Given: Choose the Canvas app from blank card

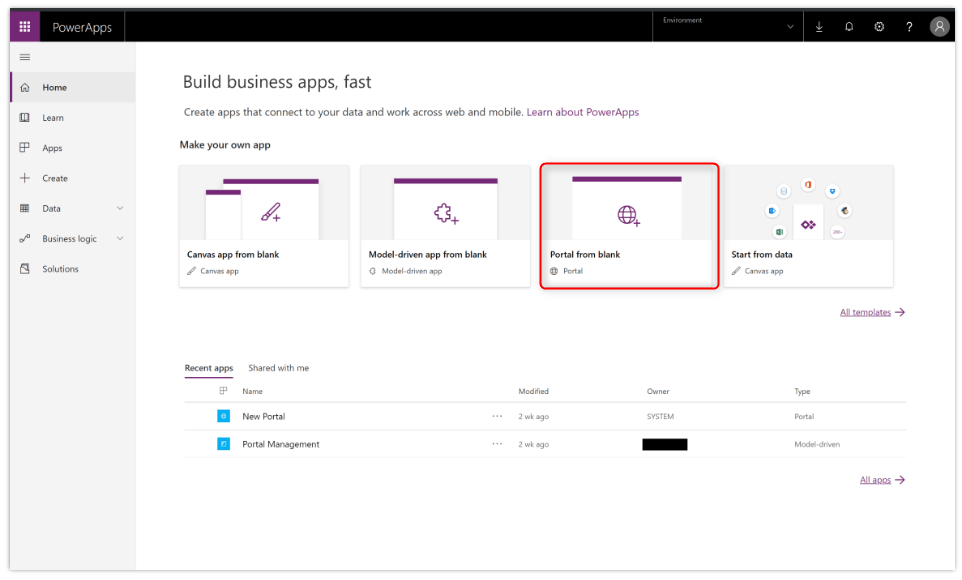Looking at the screenshot, I should coord(264,226).
